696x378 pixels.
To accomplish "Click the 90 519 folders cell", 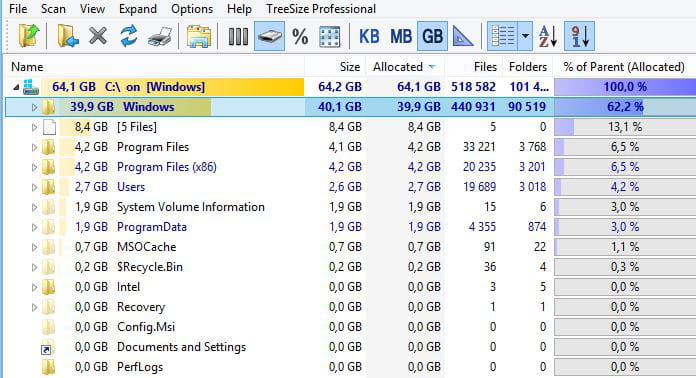I will coord(527,107).
